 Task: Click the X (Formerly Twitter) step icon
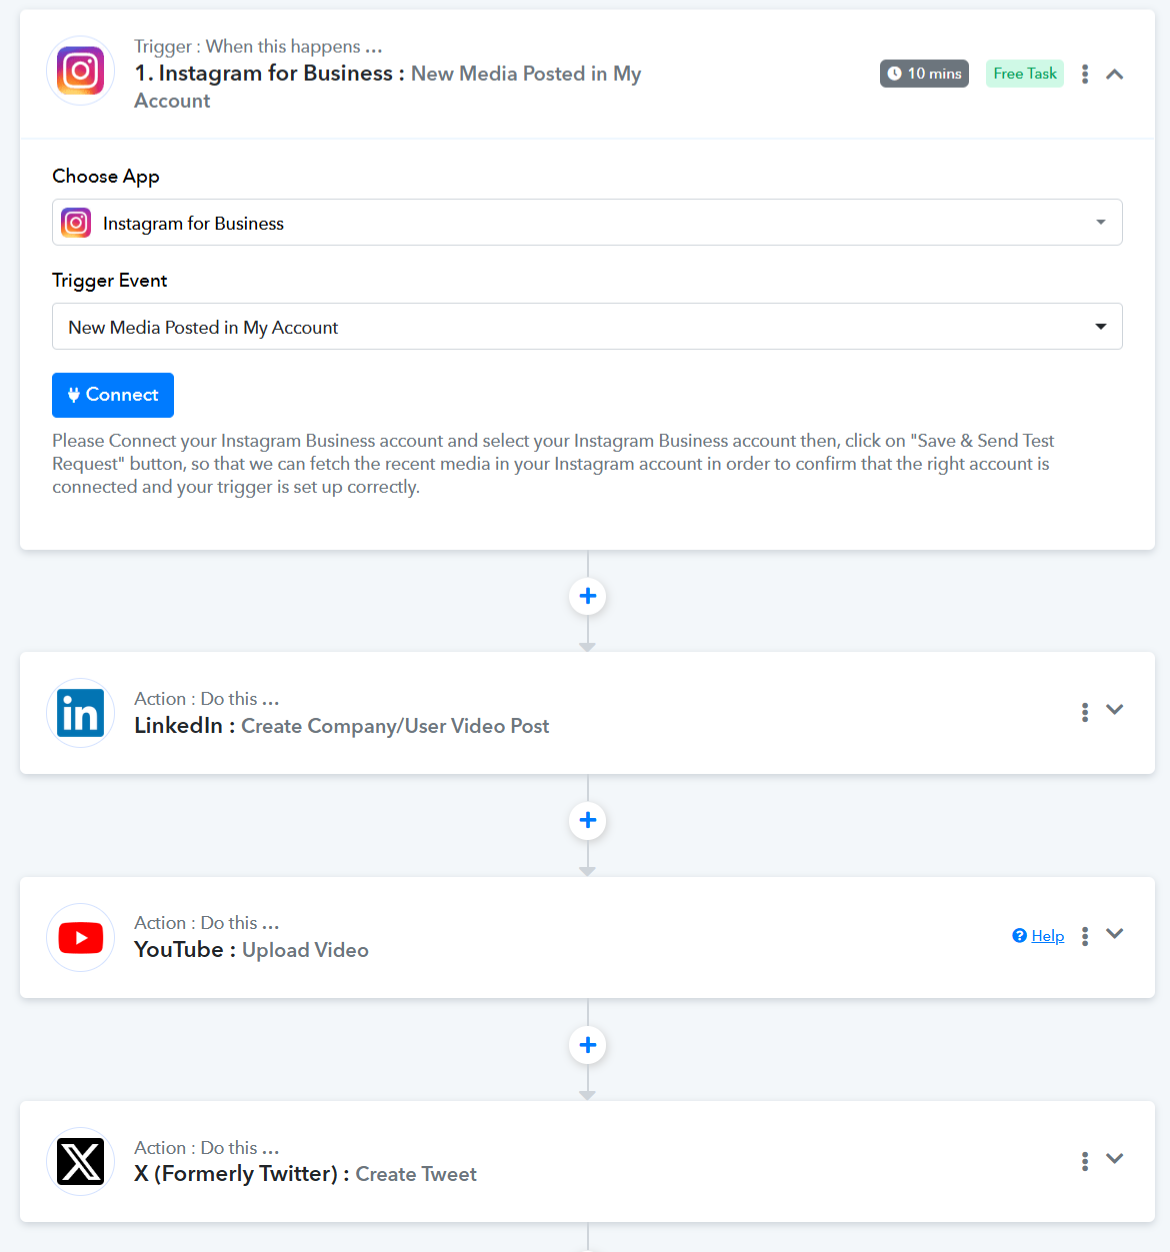pos(80,1161)
